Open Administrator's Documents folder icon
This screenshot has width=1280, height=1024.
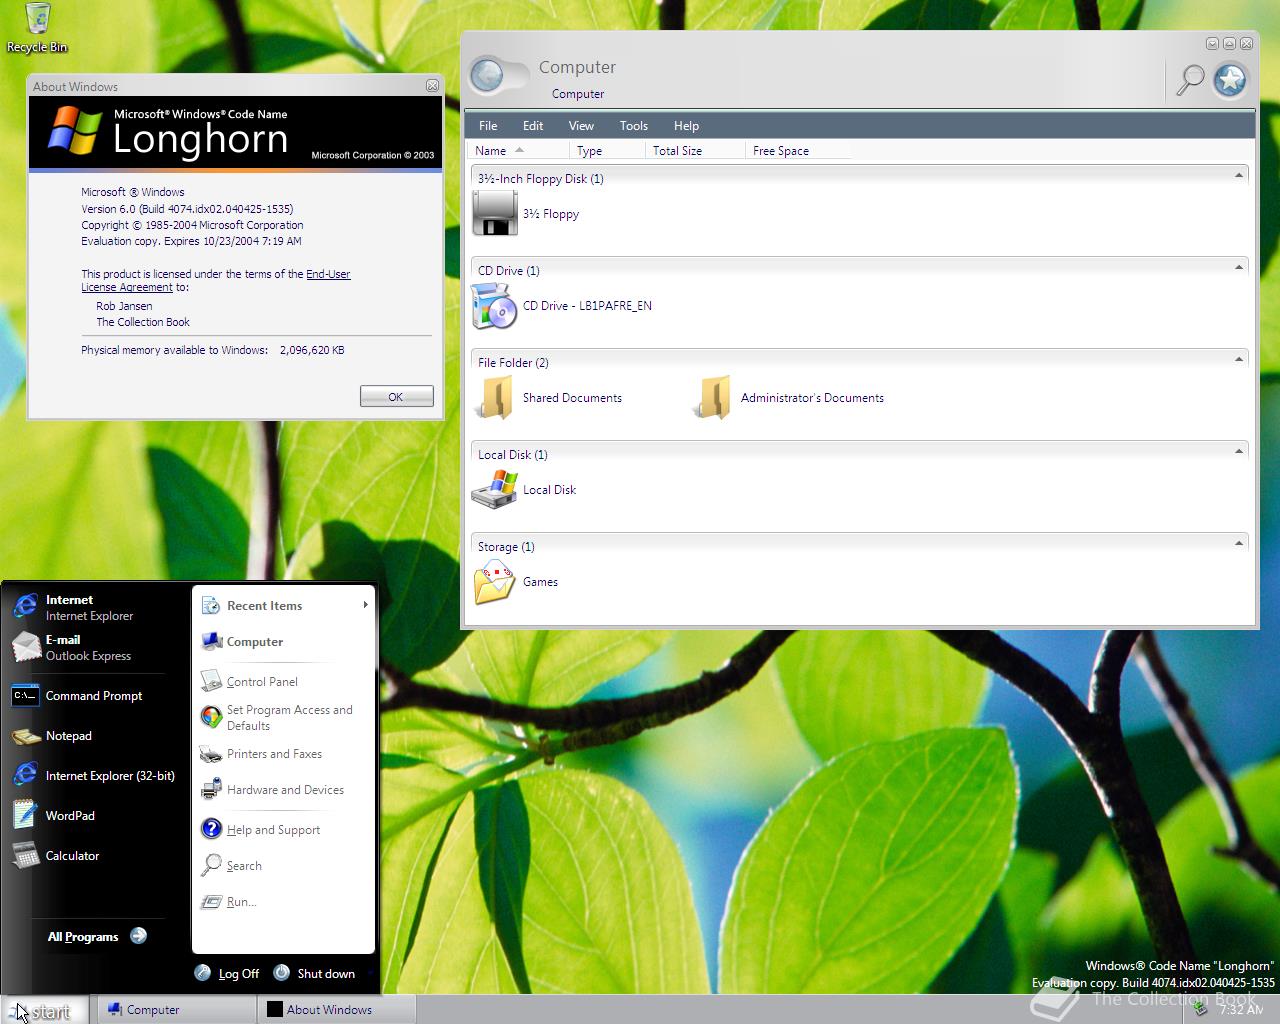tap(712, 397)
